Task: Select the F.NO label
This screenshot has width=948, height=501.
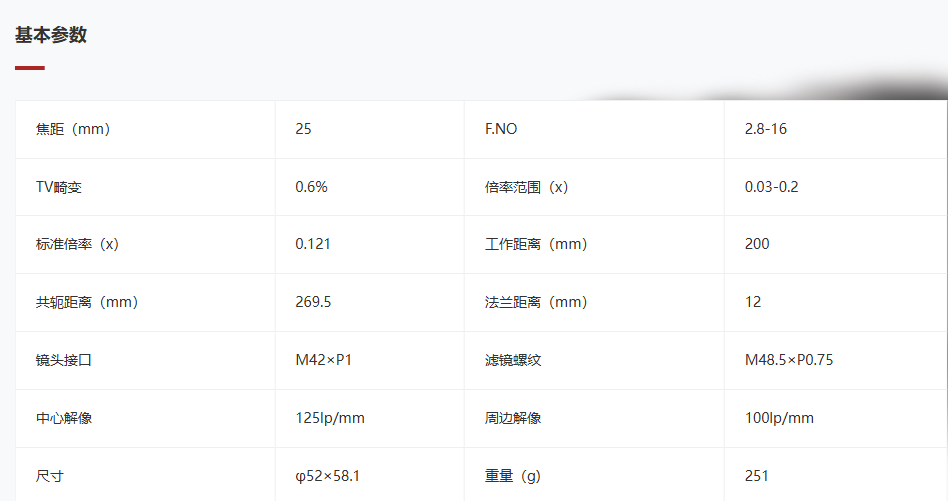Action: [501, 129]
